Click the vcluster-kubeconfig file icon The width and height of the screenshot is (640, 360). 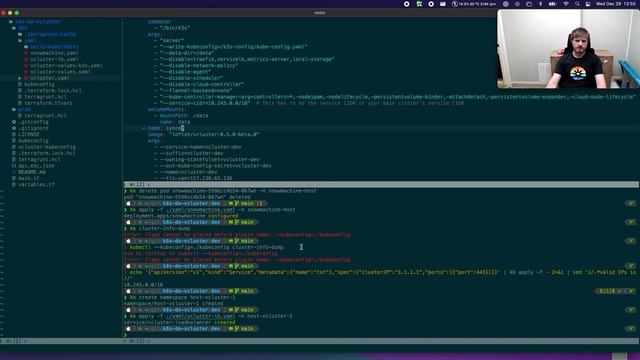point(14,147)
